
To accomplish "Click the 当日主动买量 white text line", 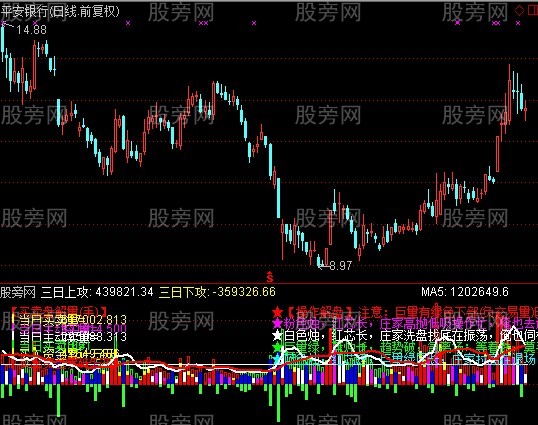I will click(x=73, y=337).
